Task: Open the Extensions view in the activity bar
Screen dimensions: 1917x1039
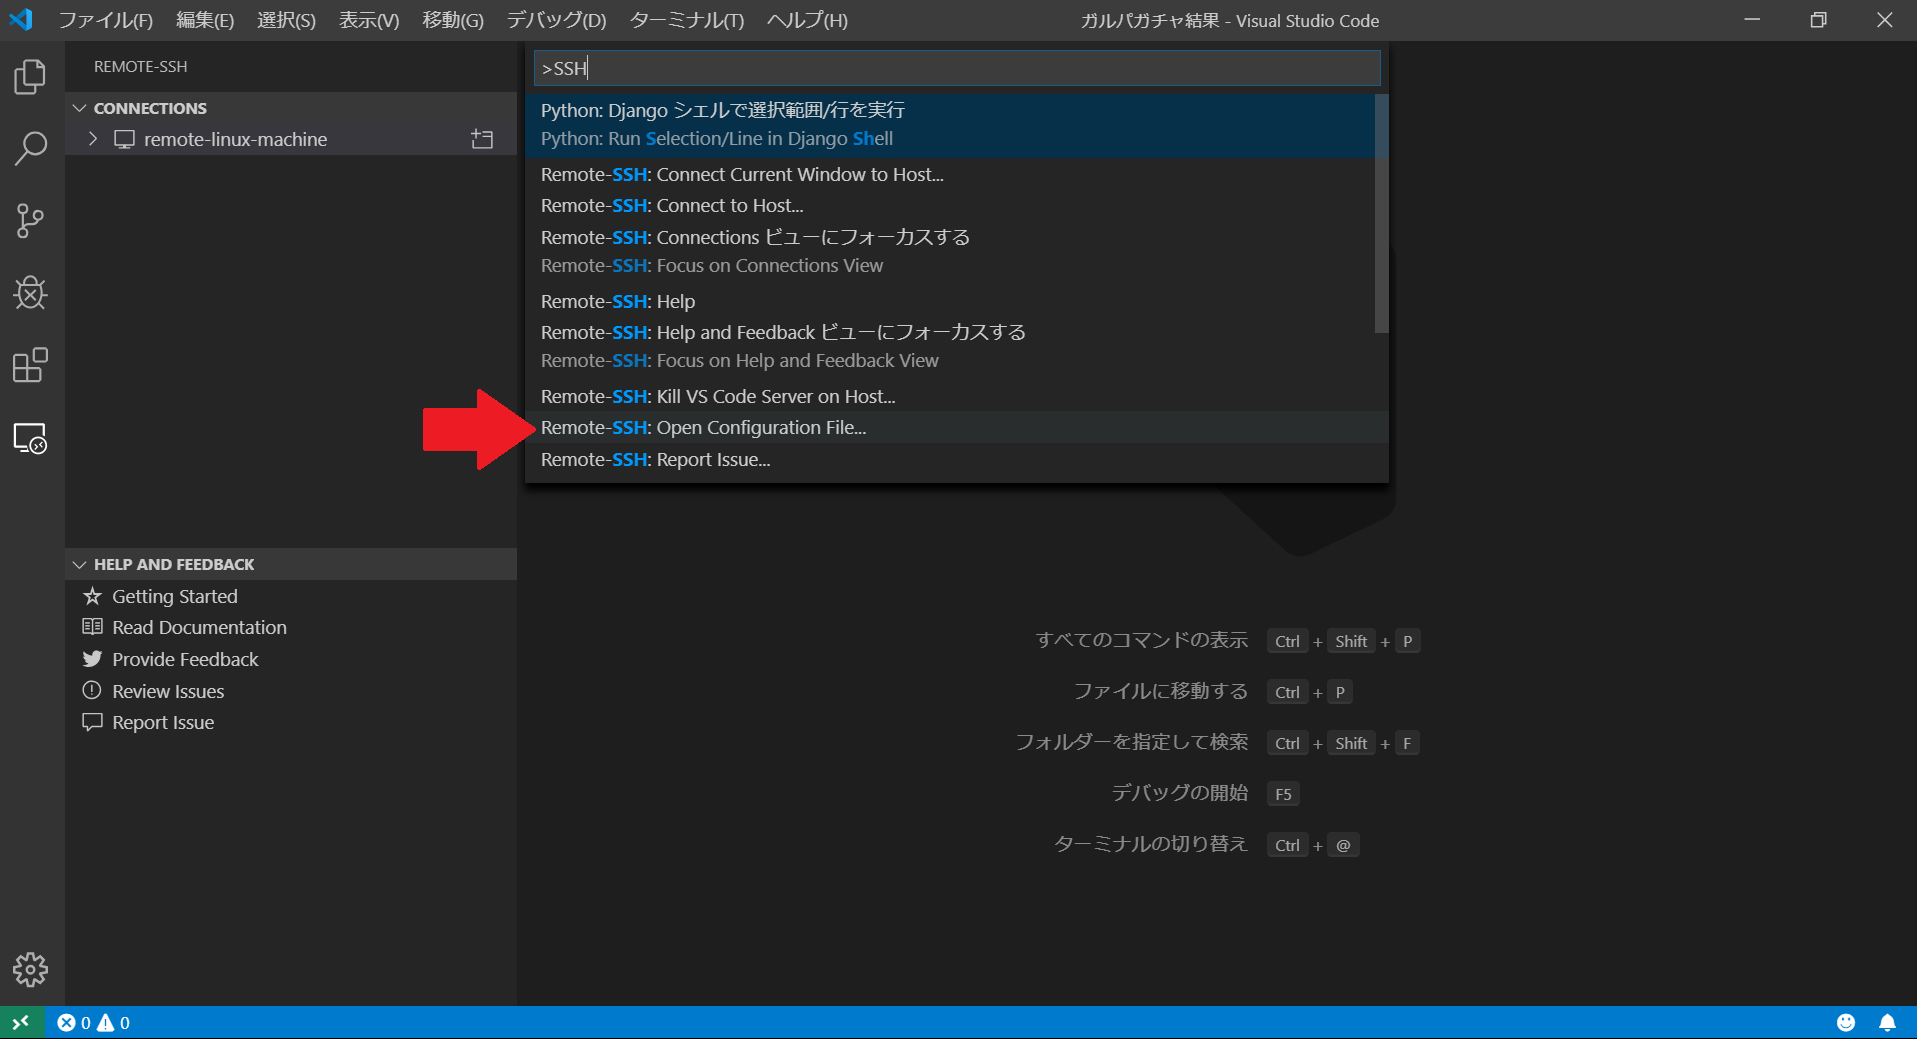Action: (30, 365)
